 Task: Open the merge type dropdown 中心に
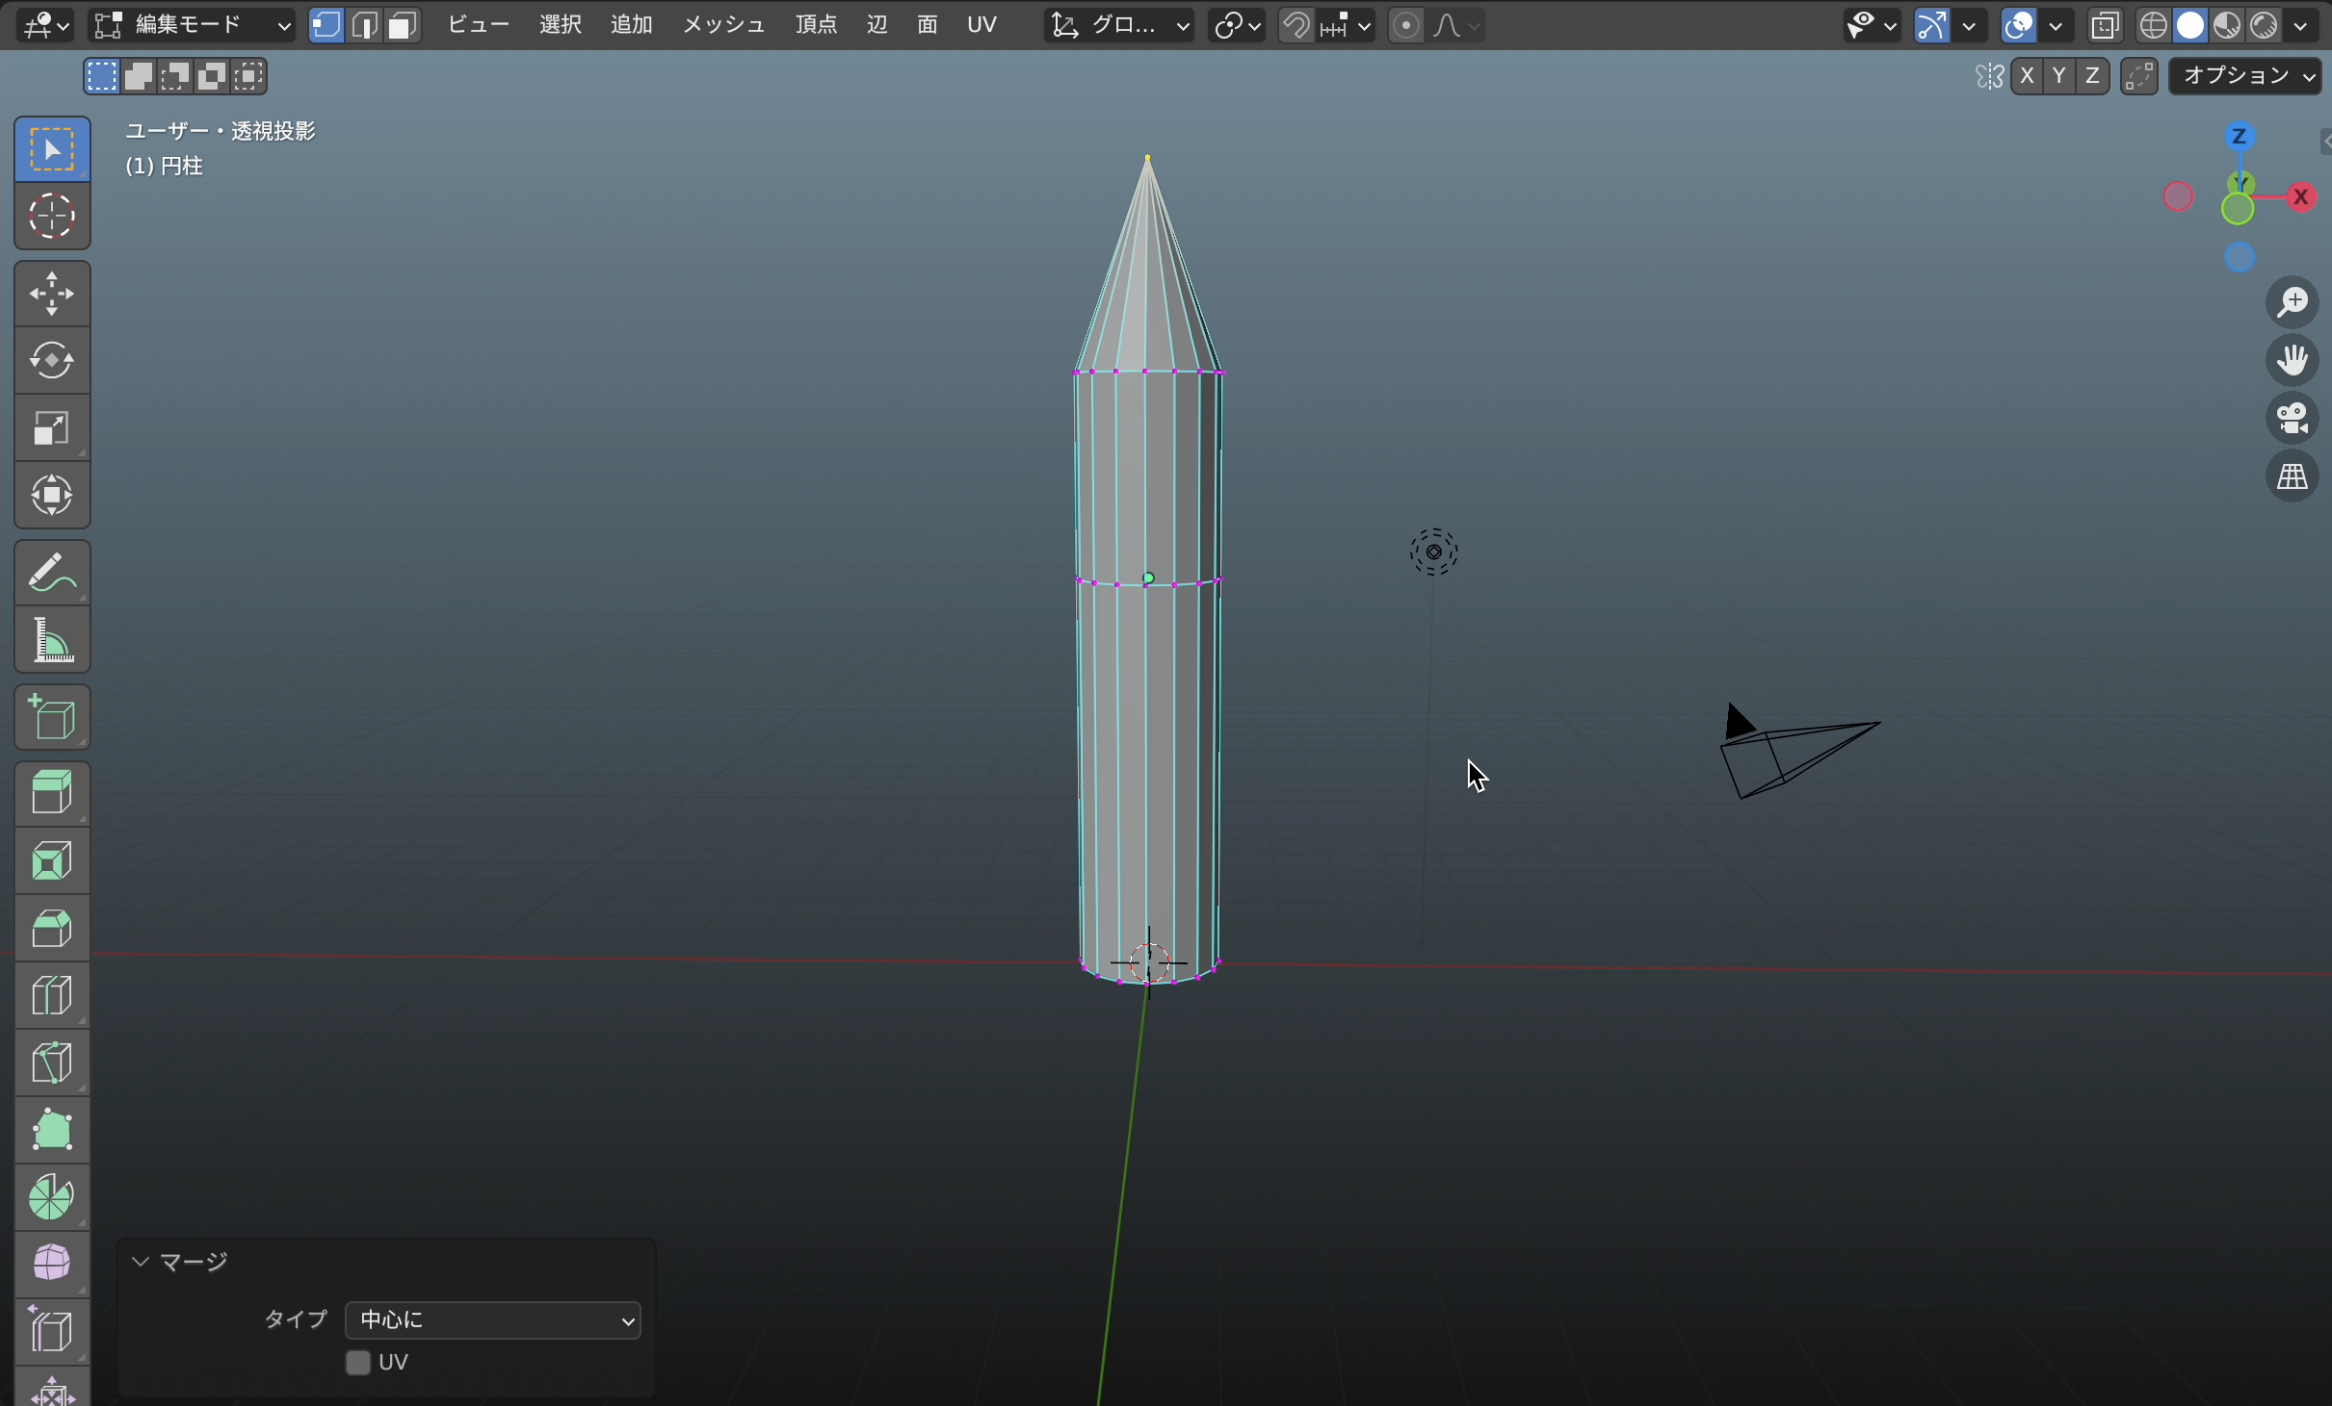492,1320
